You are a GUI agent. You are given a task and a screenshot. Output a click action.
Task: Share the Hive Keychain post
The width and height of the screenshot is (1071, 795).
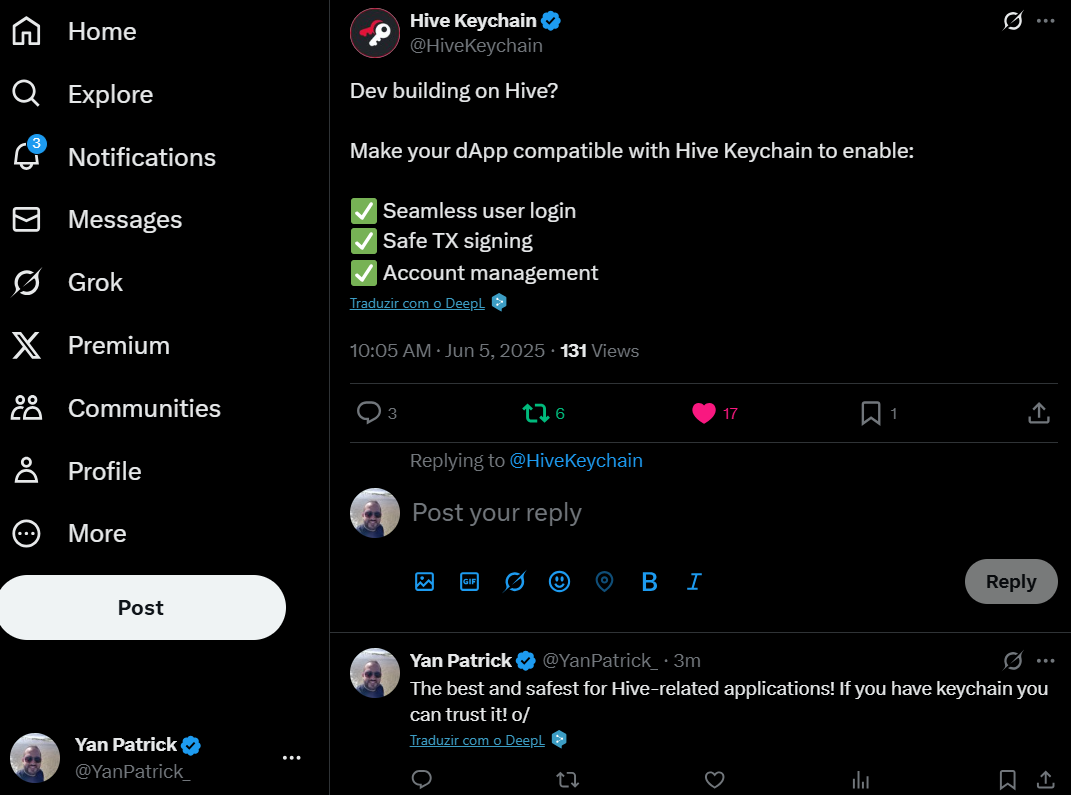click(x=1039, y=413)
